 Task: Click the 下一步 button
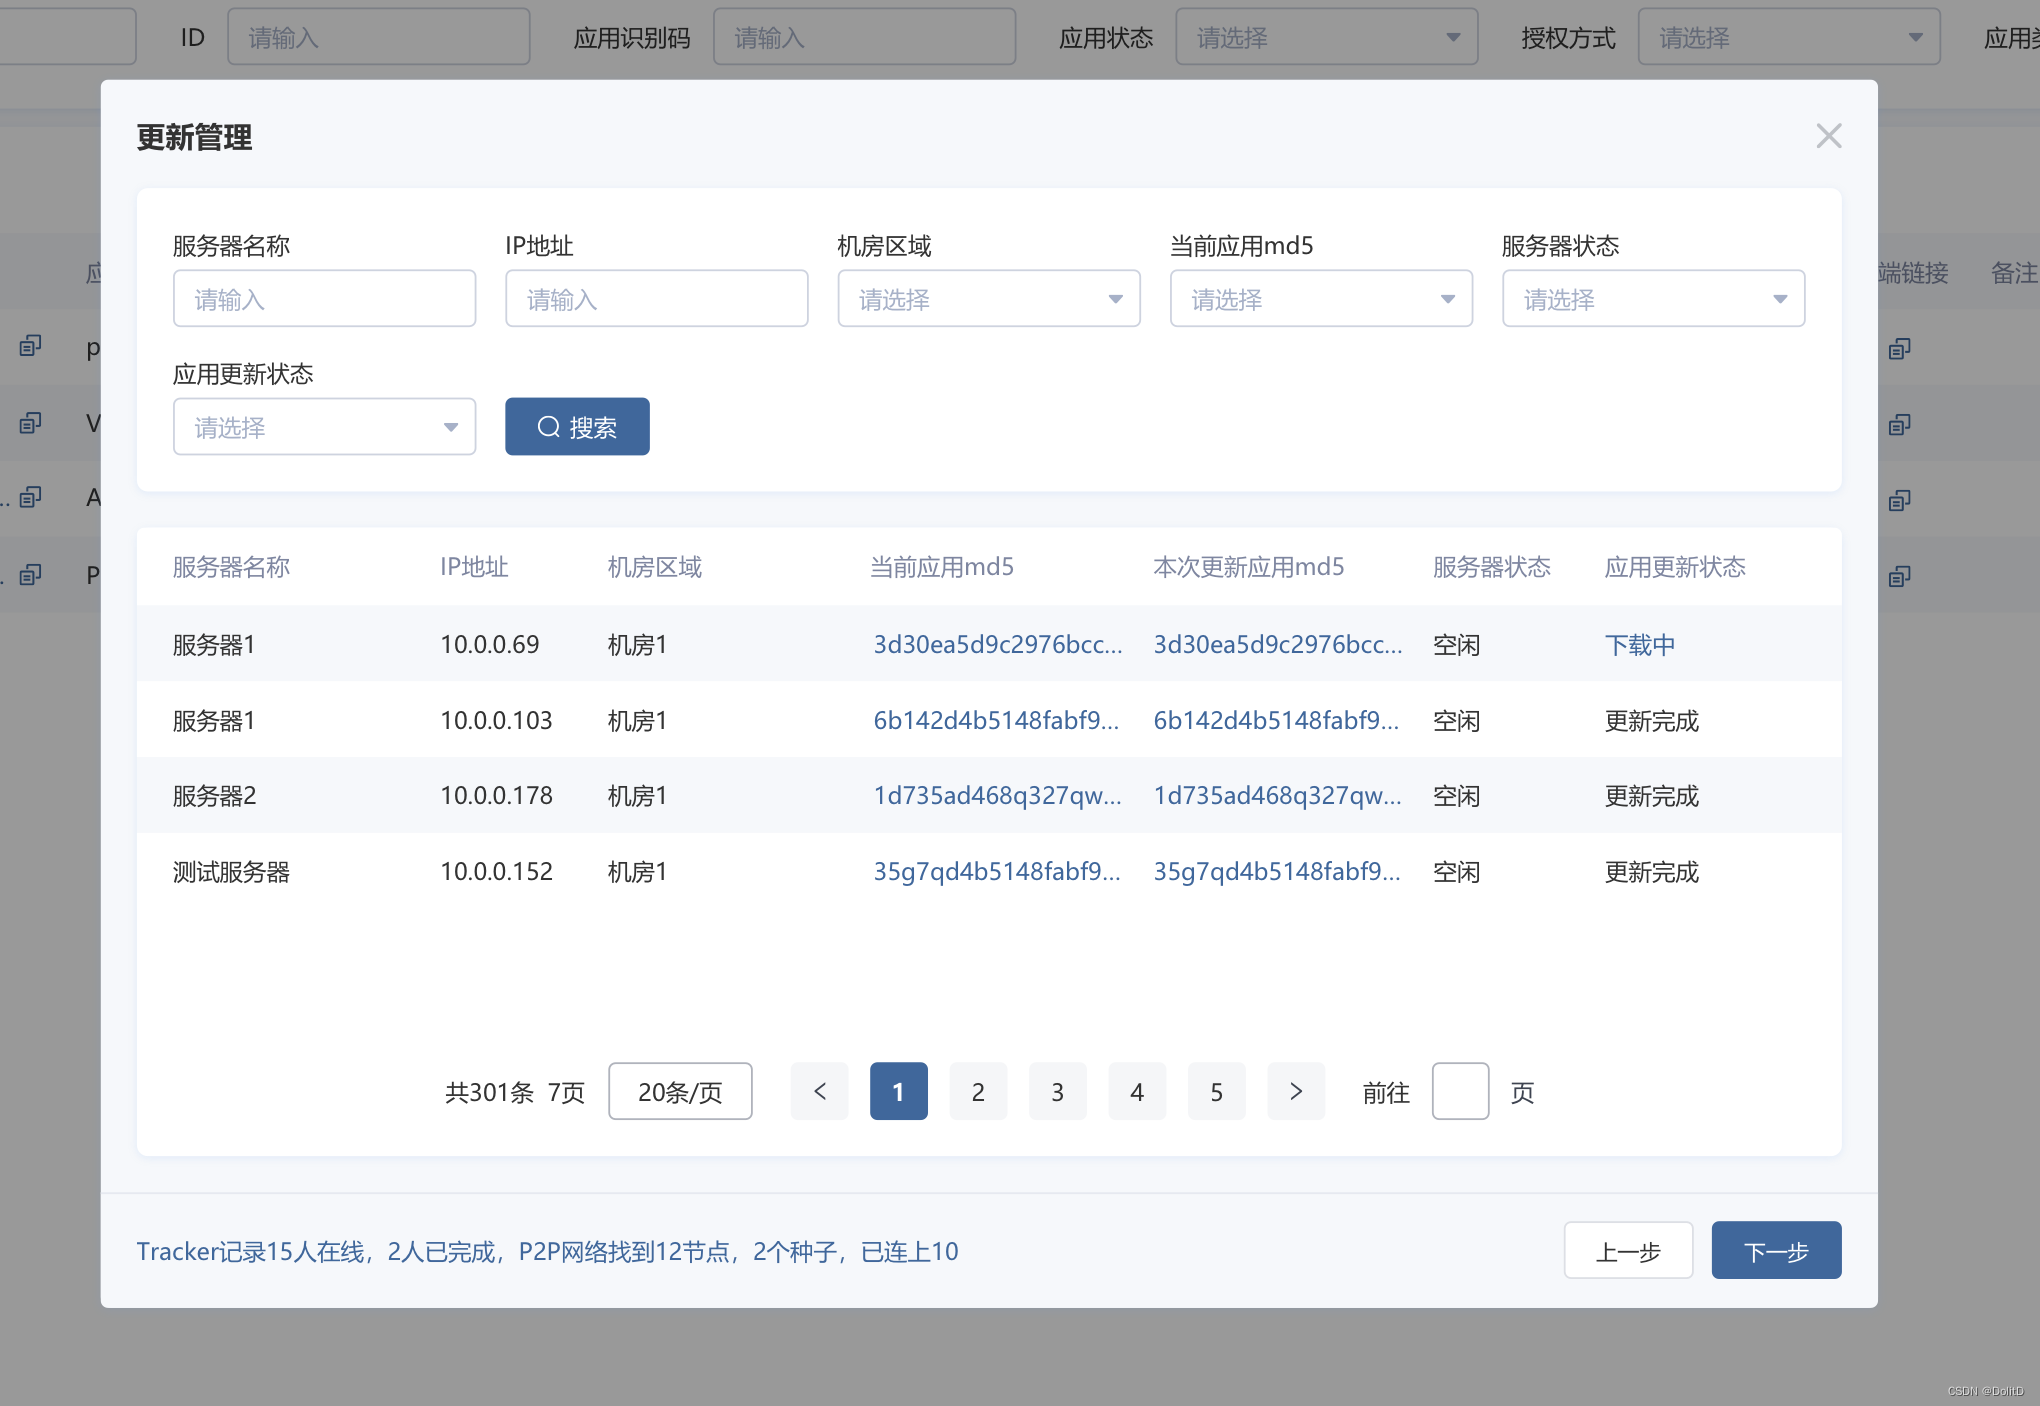point(1775,1251)
